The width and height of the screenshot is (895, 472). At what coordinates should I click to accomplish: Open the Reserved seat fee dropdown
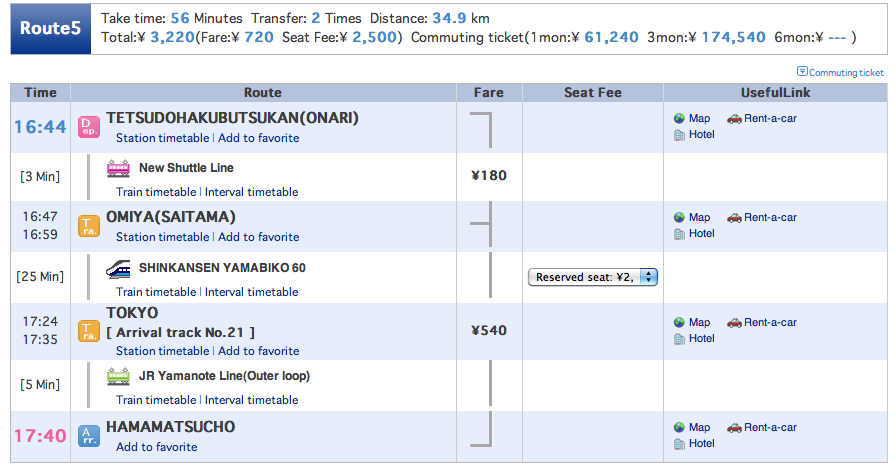pos(592,277)
